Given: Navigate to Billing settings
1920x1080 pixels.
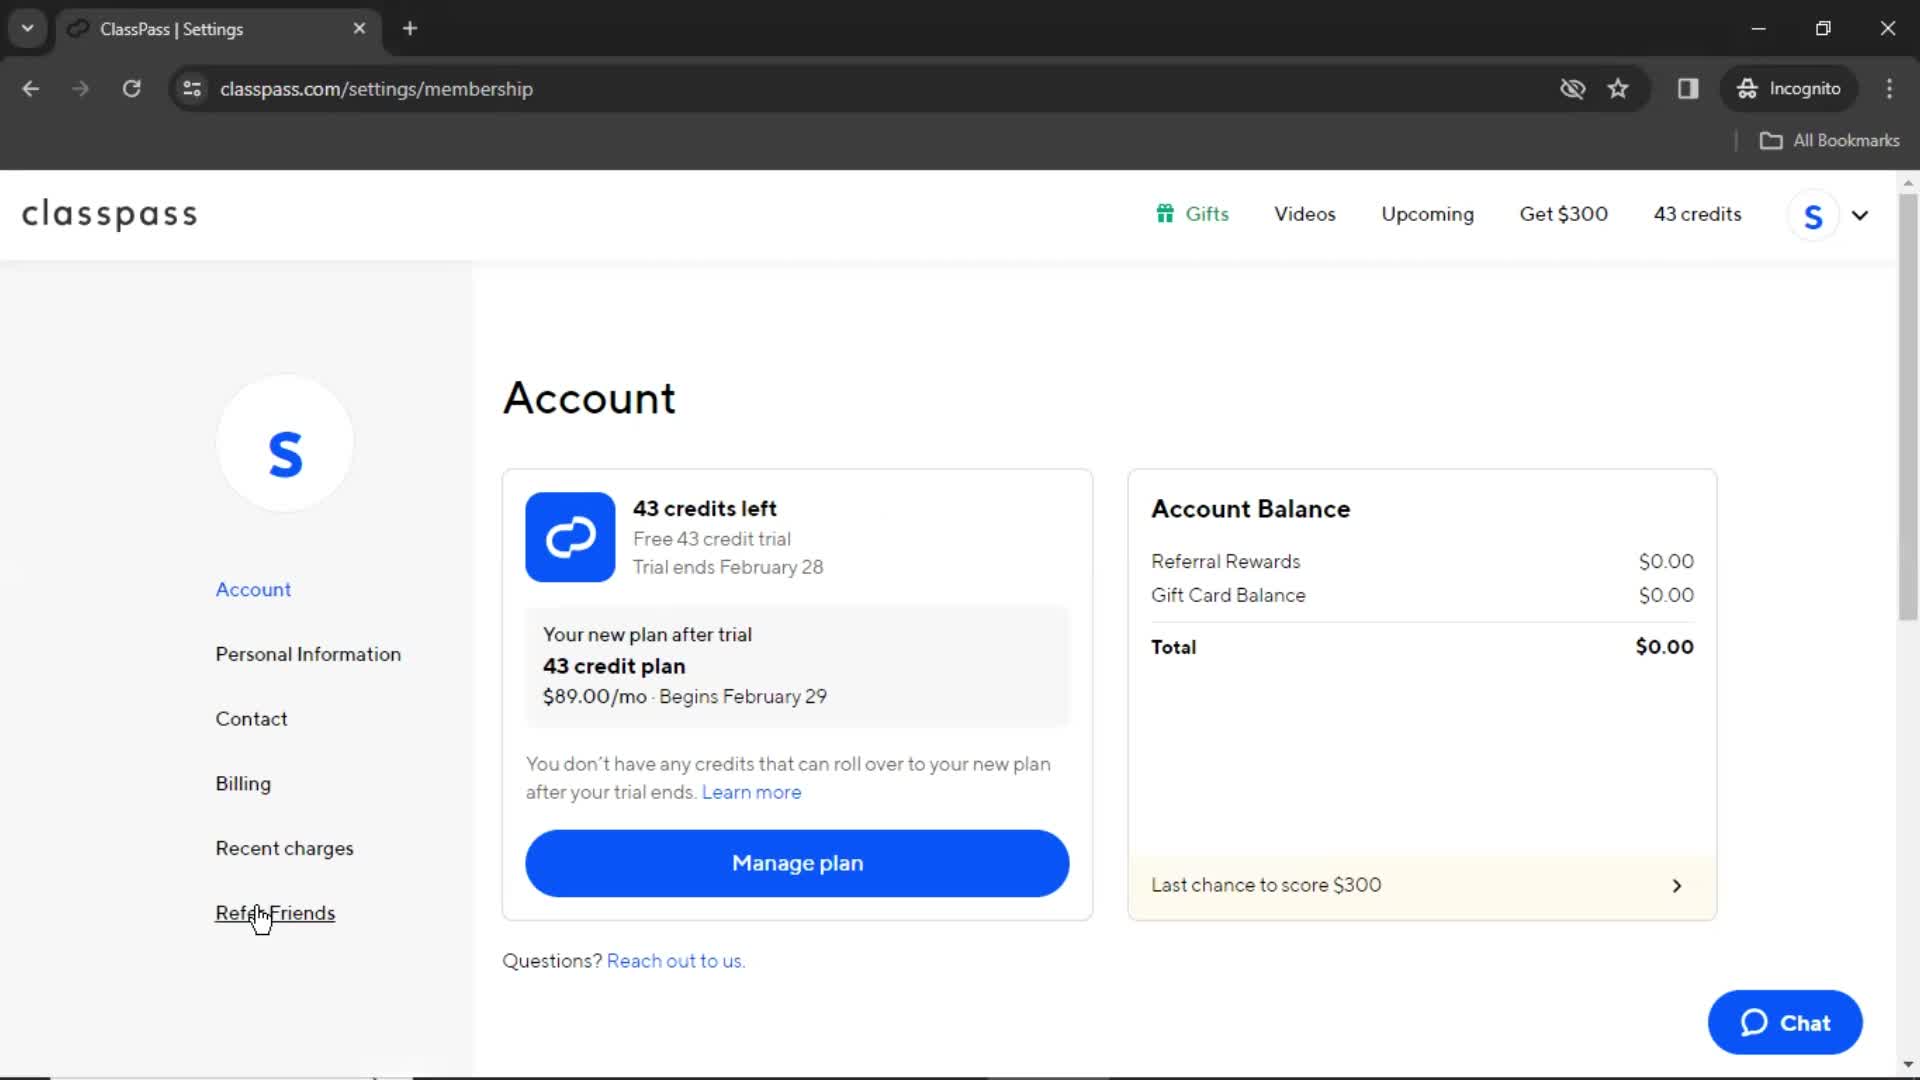Looking at the screenshot, I should tap(243, 782).
